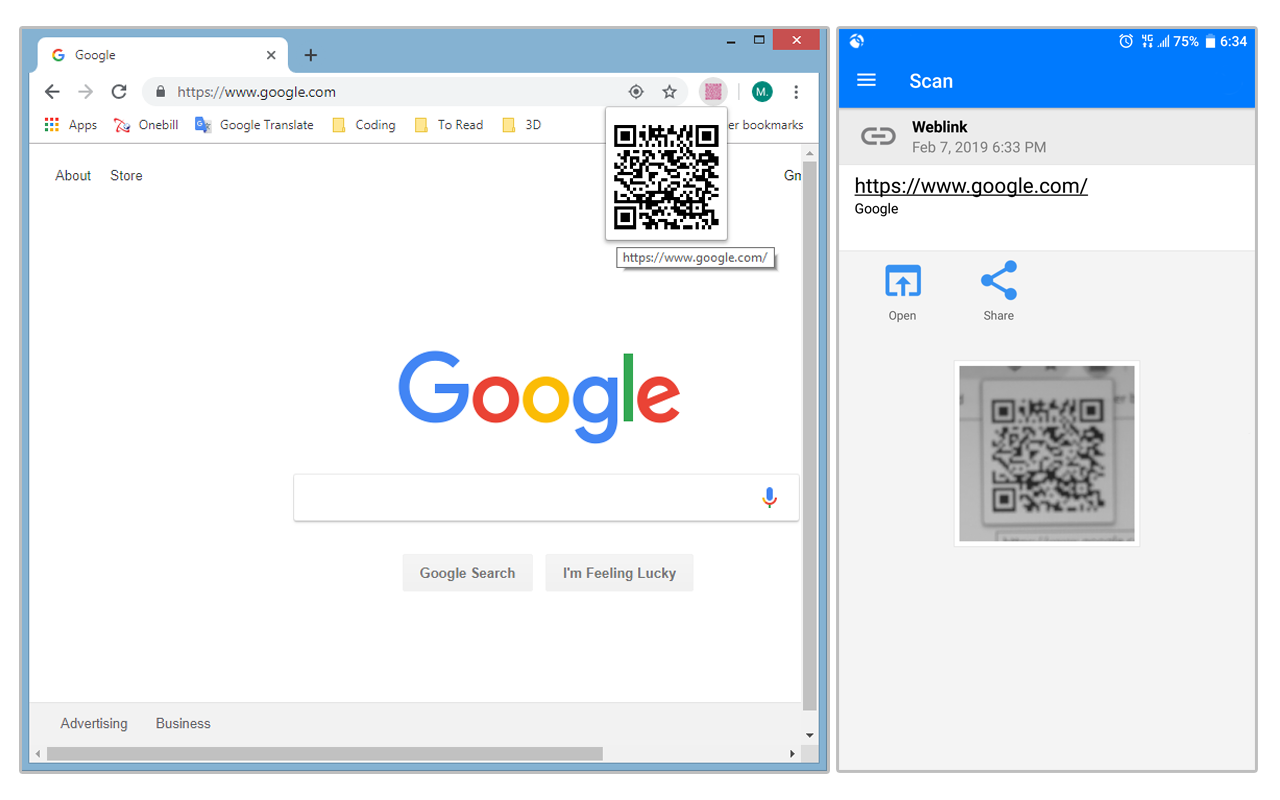Viewport: 1280px width, 800px height.
Task: Activate voice search with the microphone icon
Action: 769,497
